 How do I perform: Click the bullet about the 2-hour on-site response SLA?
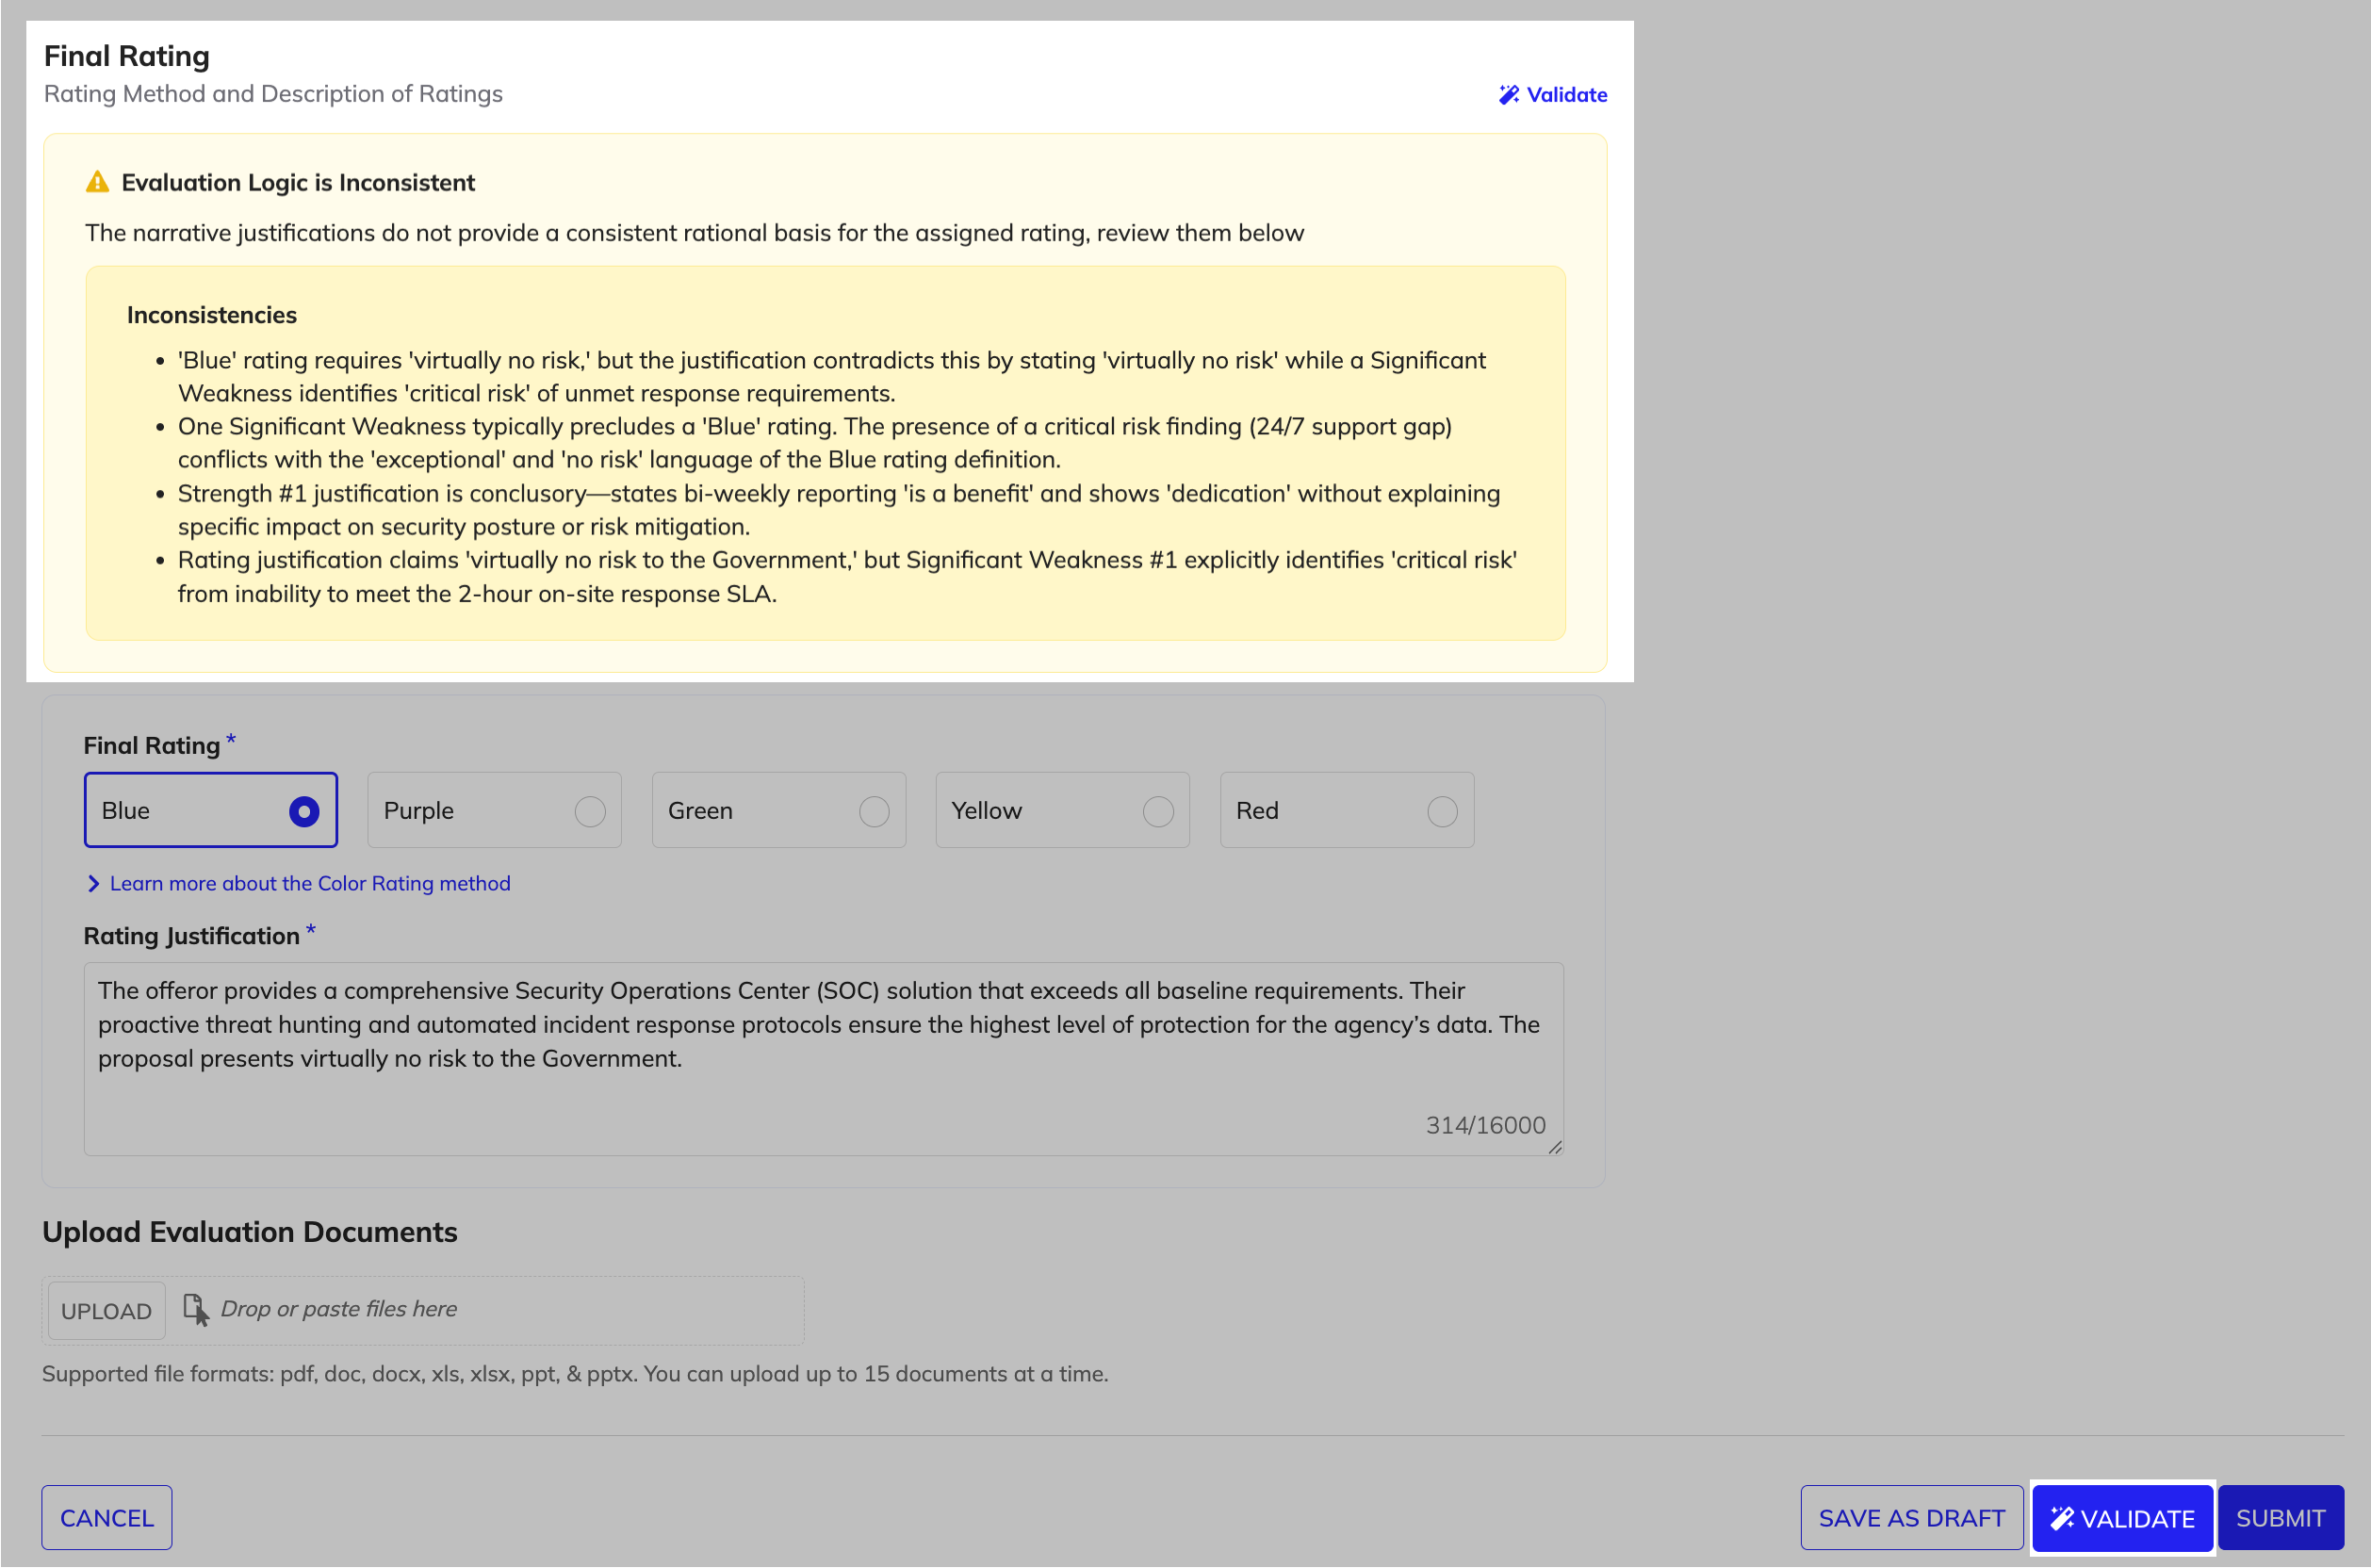(847, 577)
